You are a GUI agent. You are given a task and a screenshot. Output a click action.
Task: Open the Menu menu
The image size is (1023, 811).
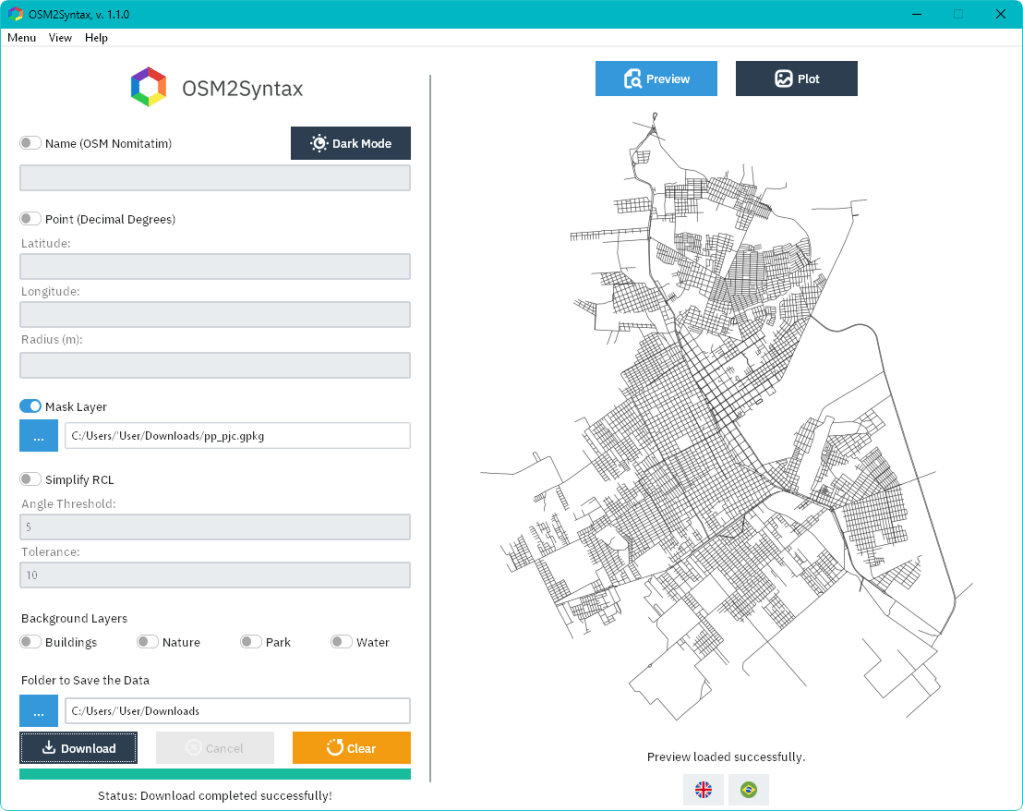coord(22,38)
